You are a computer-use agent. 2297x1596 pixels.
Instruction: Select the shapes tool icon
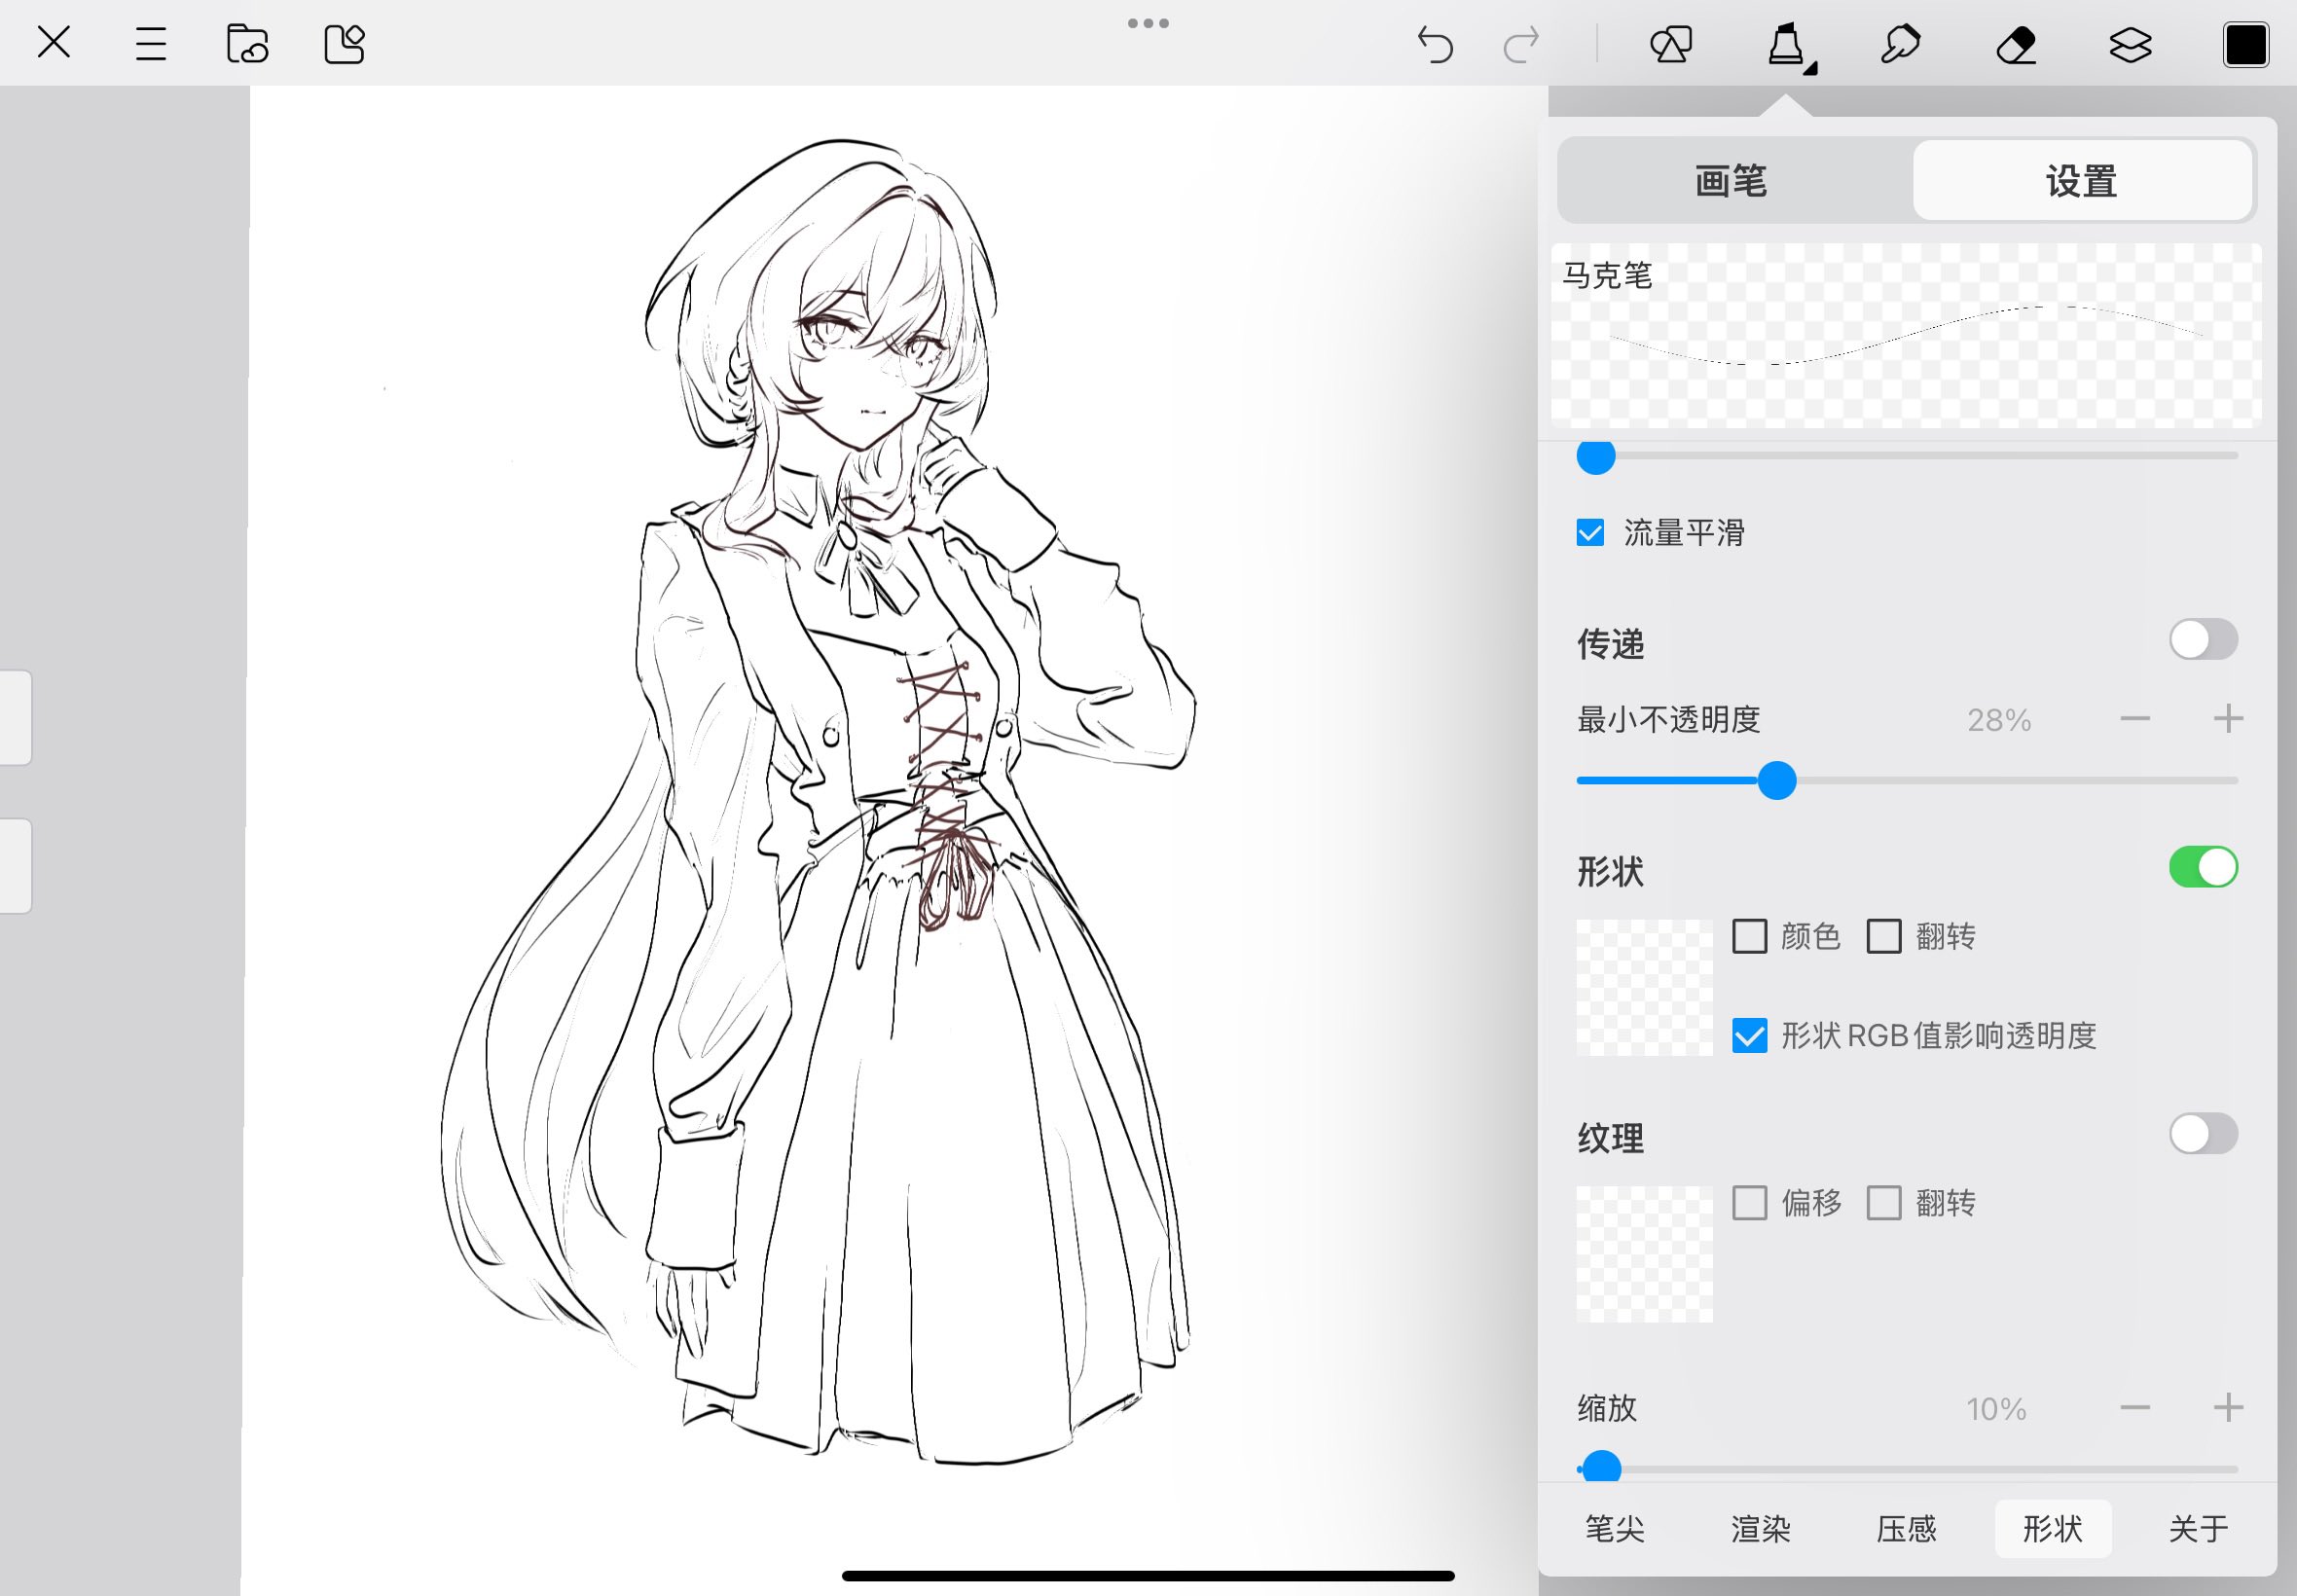pos(1670,44)
